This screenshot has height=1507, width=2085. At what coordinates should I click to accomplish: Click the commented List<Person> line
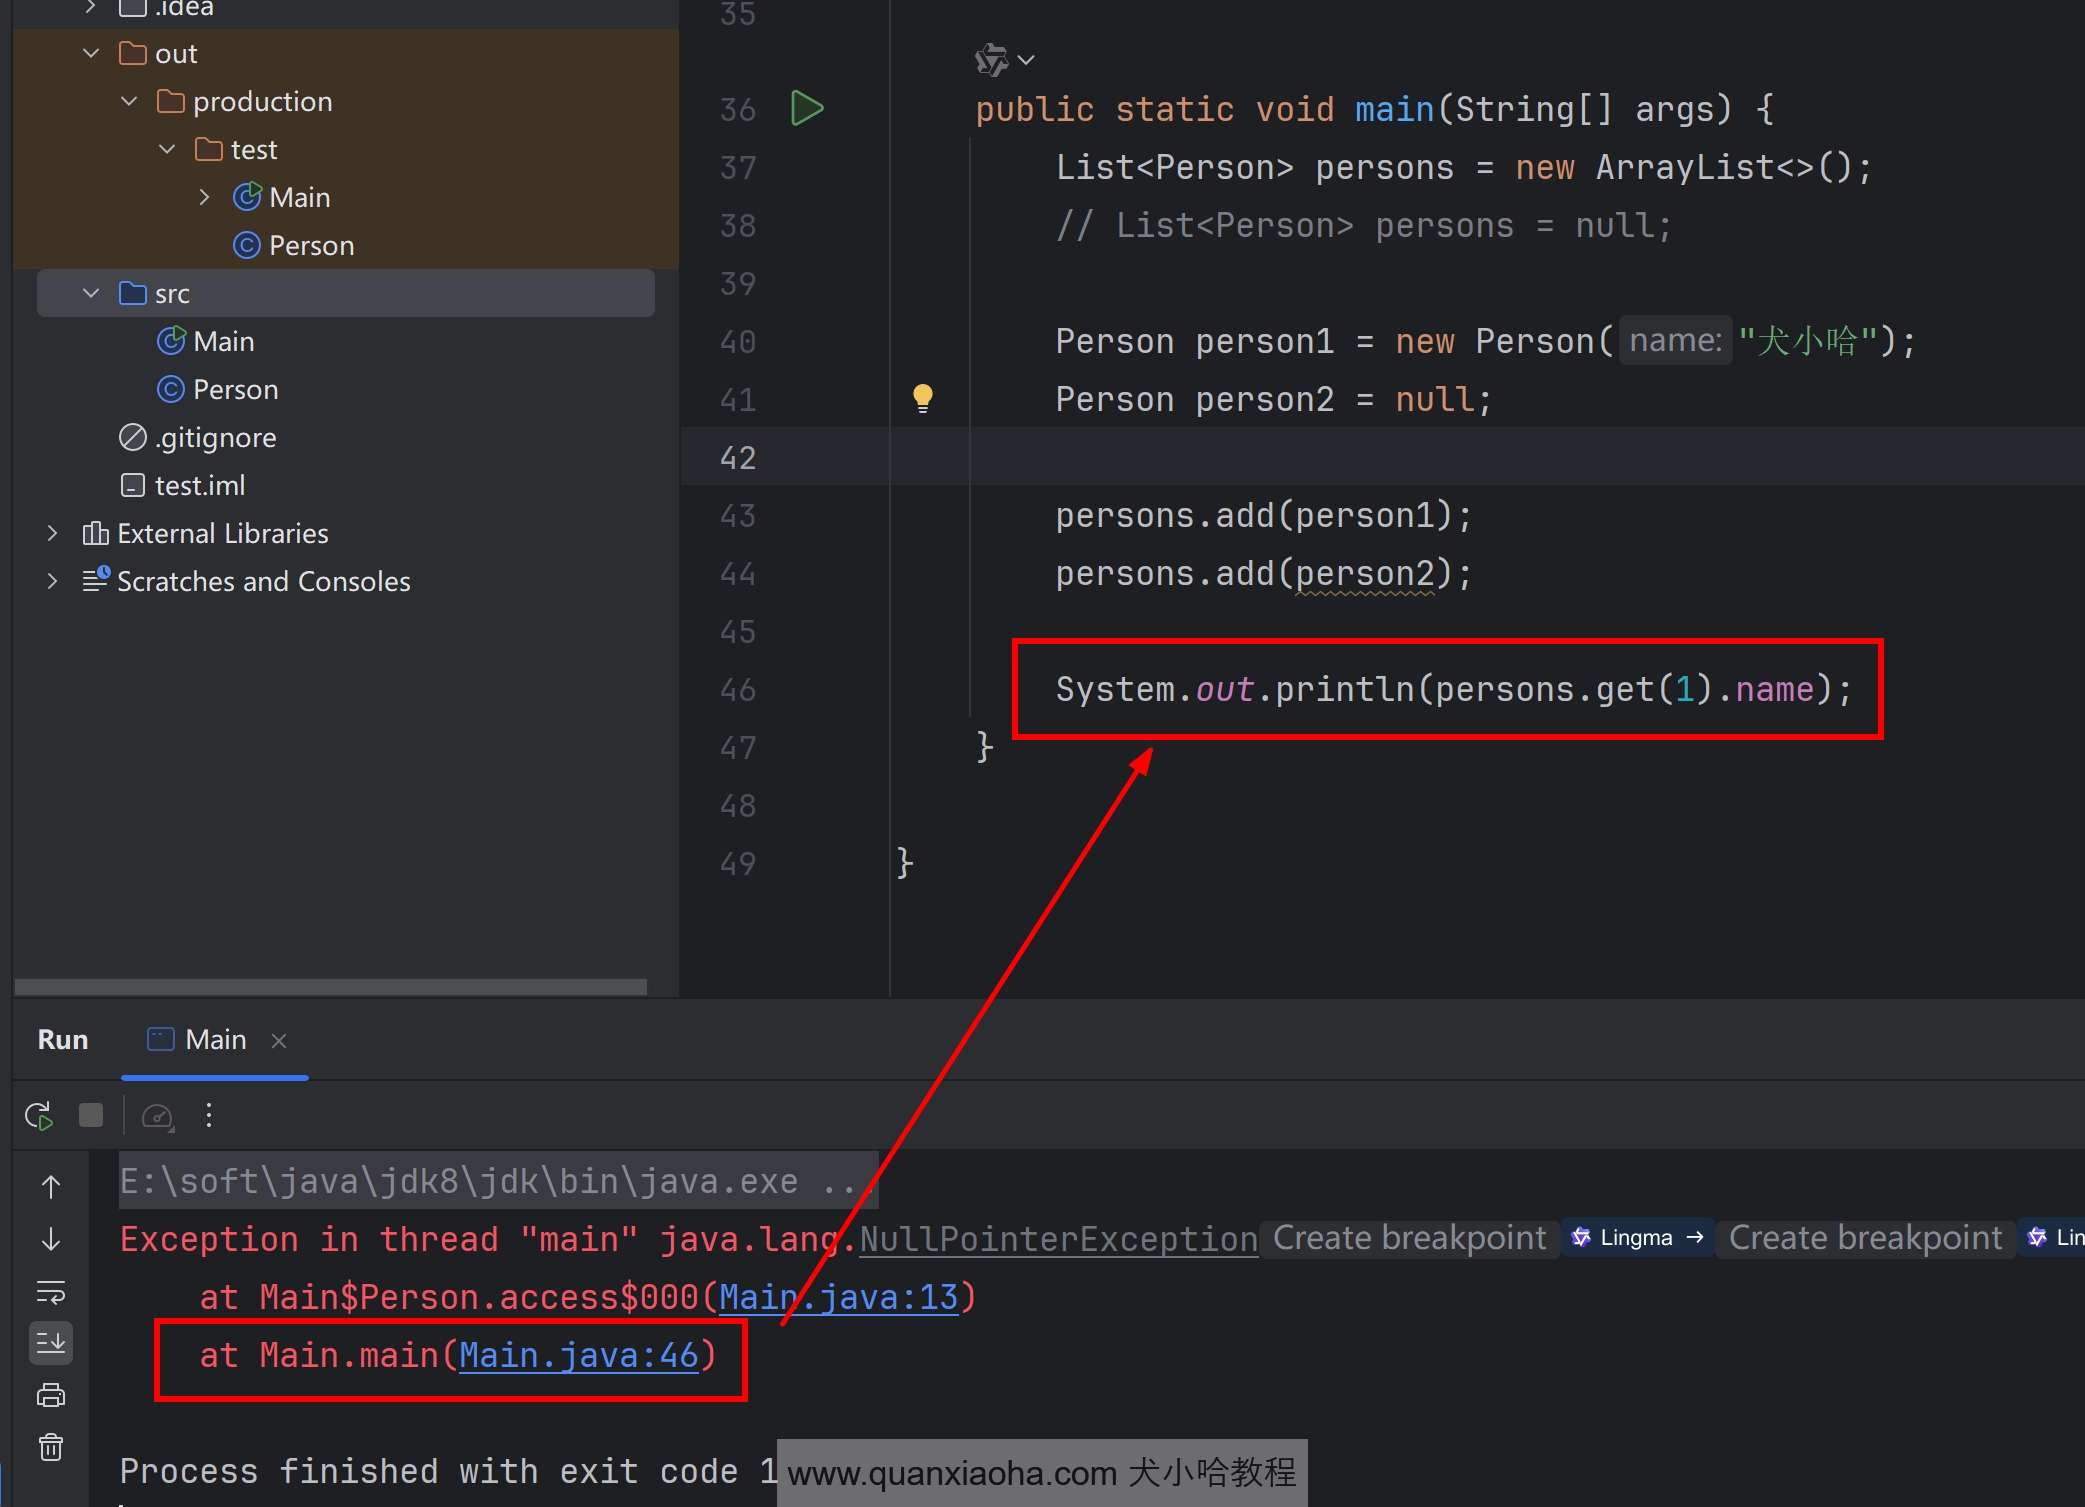[x=1364, y=225]
